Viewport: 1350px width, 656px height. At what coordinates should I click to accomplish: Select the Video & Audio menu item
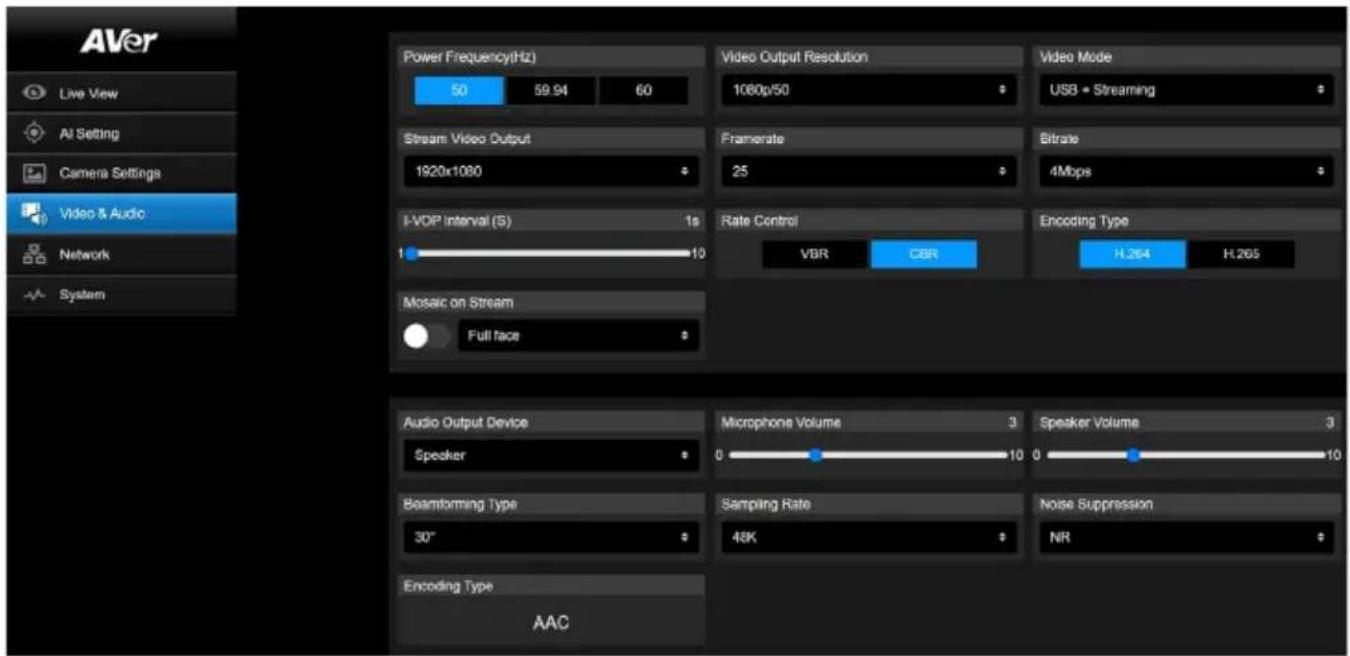121,214
